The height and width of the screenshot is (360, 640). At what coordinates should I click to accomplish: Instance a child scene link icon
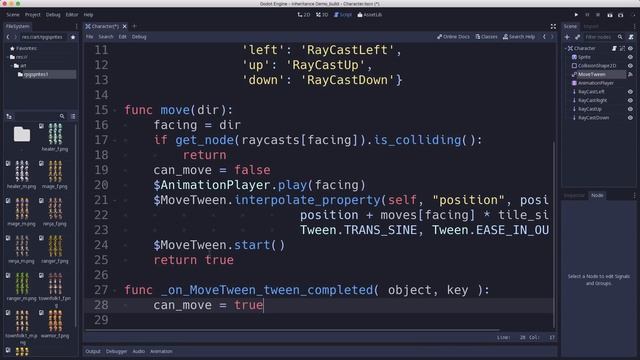577,37
